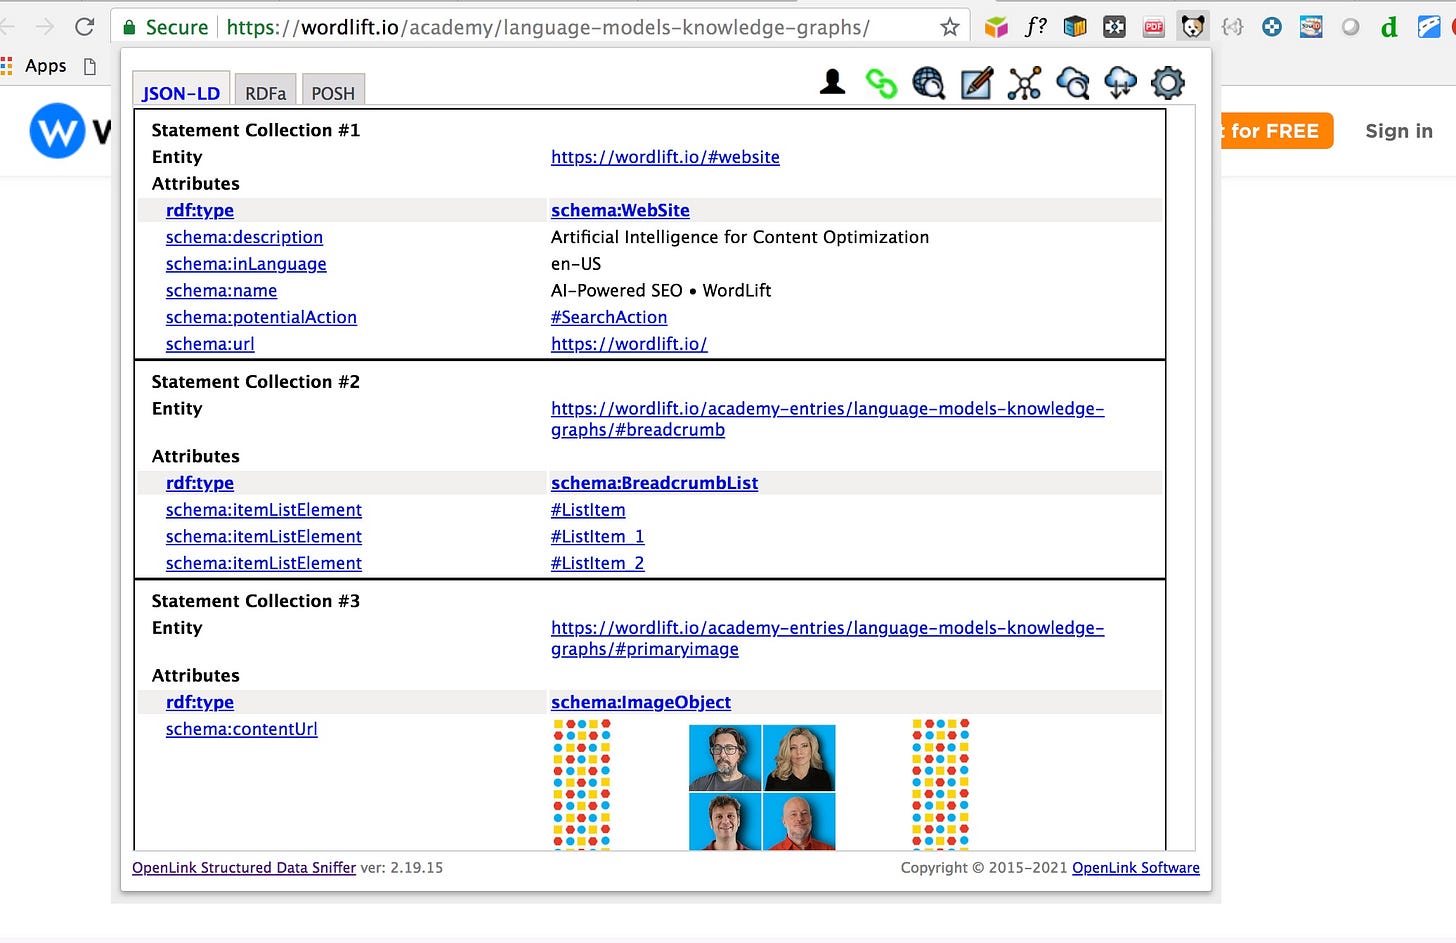Click the Sign in link on WordLift page
The width and height of the screenshot is (1456, 943).
click(1399, 131)
